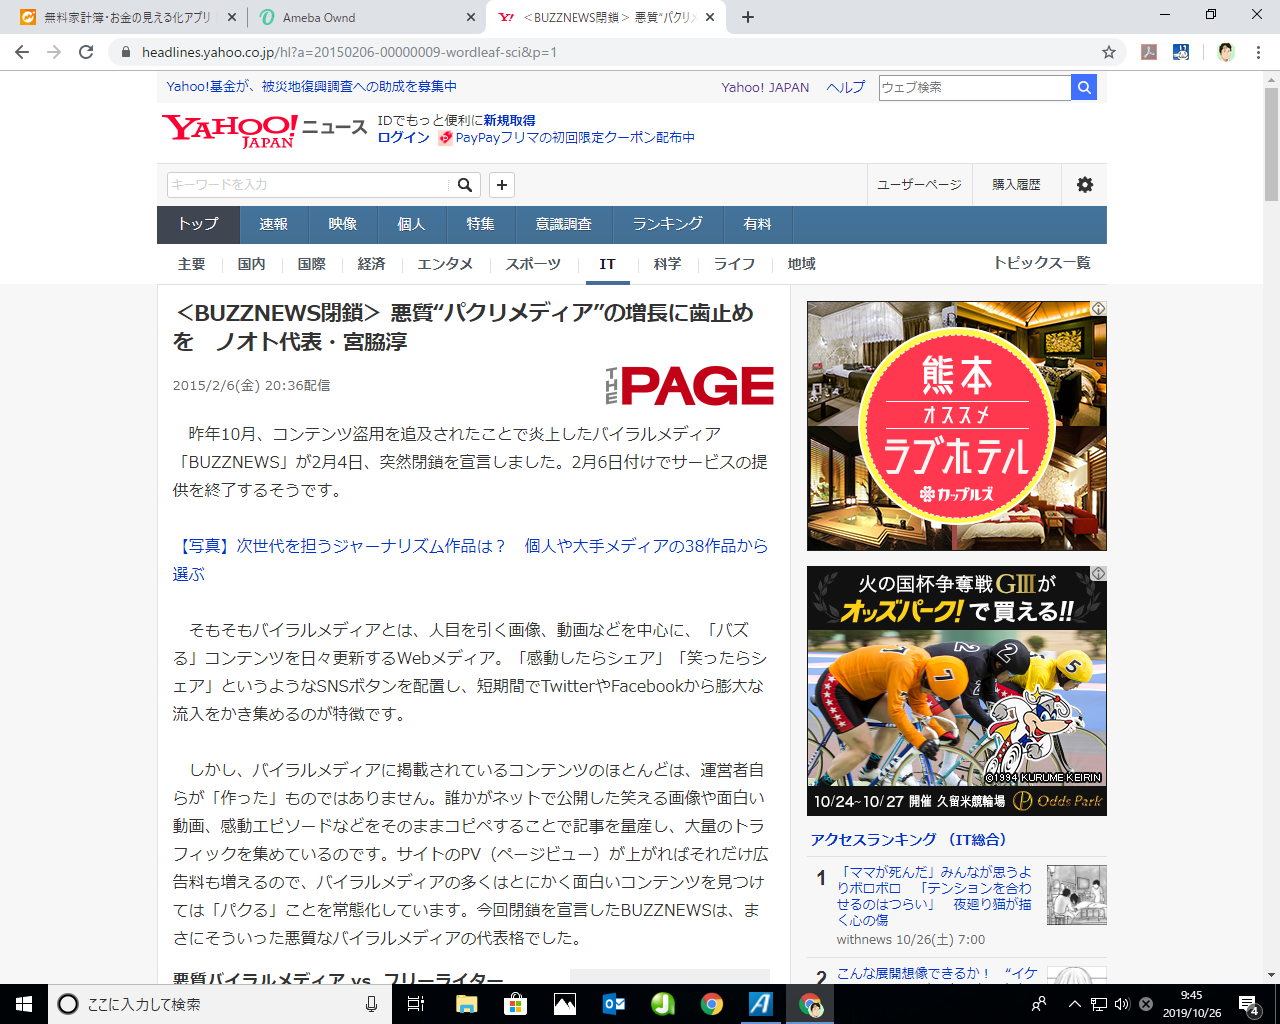Click the keyword search magnifier icon
This screenshot has width=1280, height=1024.
[x=465, y=185]
